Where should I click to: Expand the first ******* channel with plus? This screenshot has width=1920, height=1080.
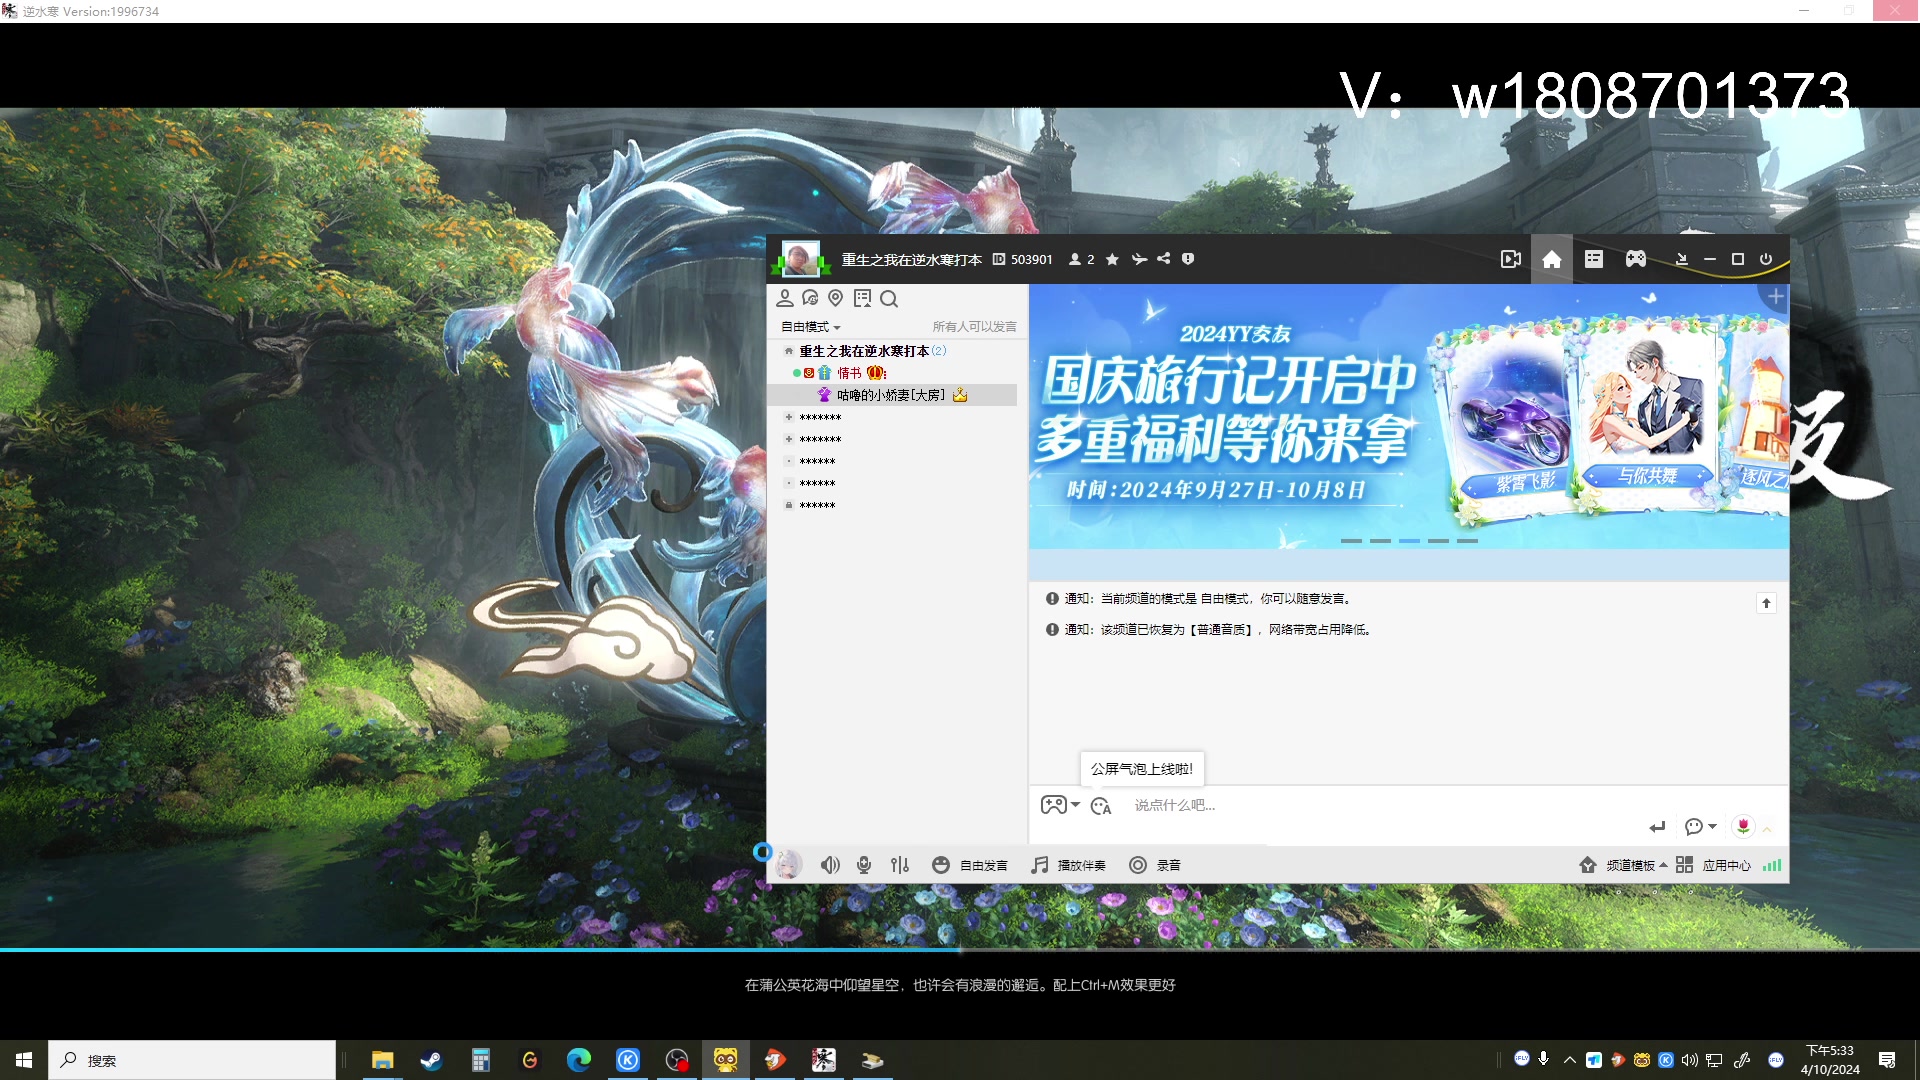789,417
